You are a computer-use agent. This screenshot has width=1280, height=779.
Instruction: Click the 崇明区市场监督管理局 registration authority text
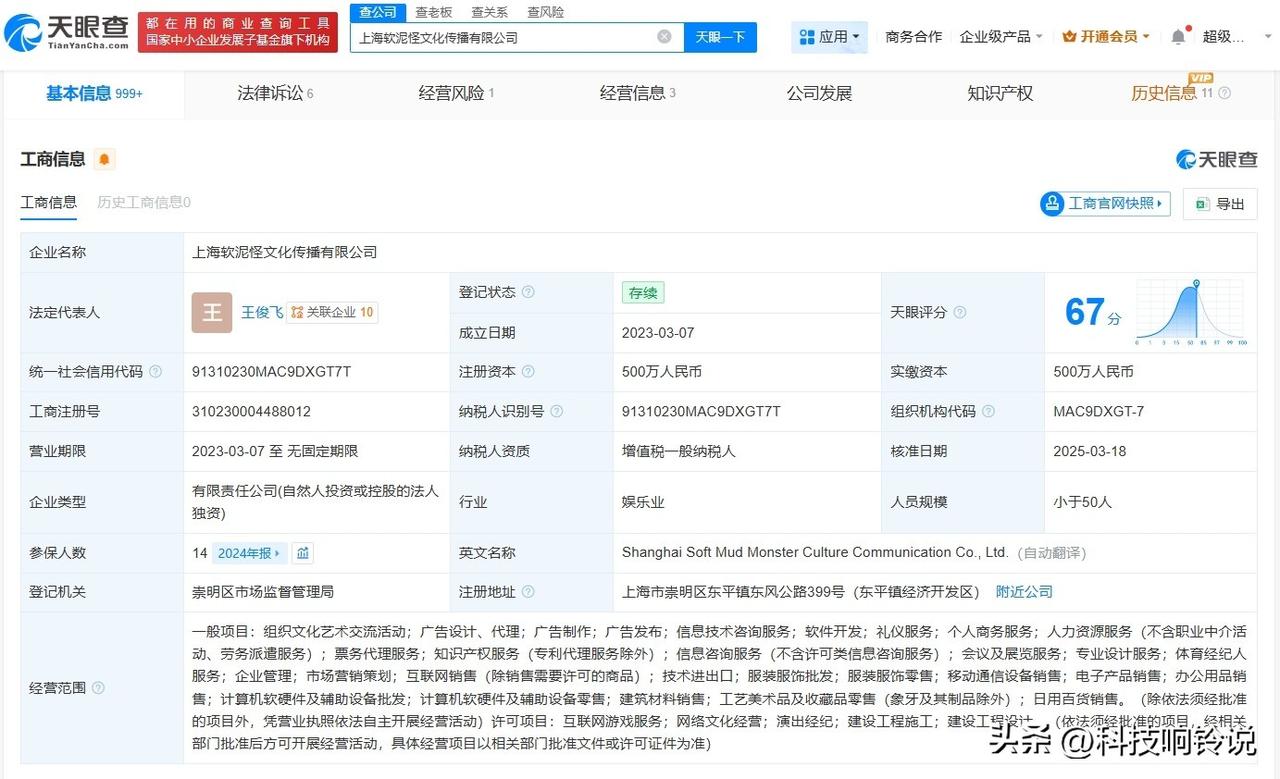263,592
